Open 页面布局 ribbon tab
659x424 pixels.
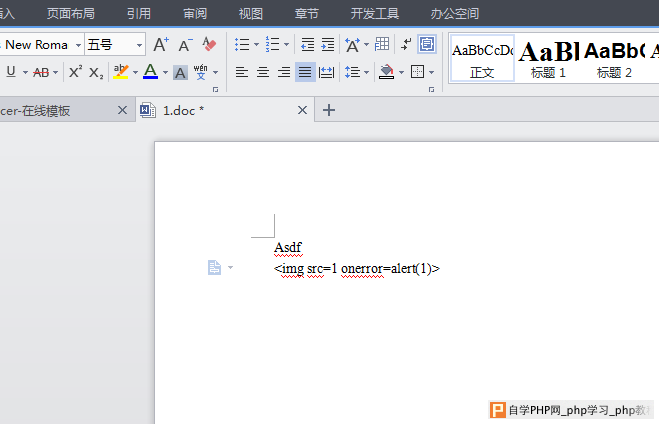click(71, 14)
